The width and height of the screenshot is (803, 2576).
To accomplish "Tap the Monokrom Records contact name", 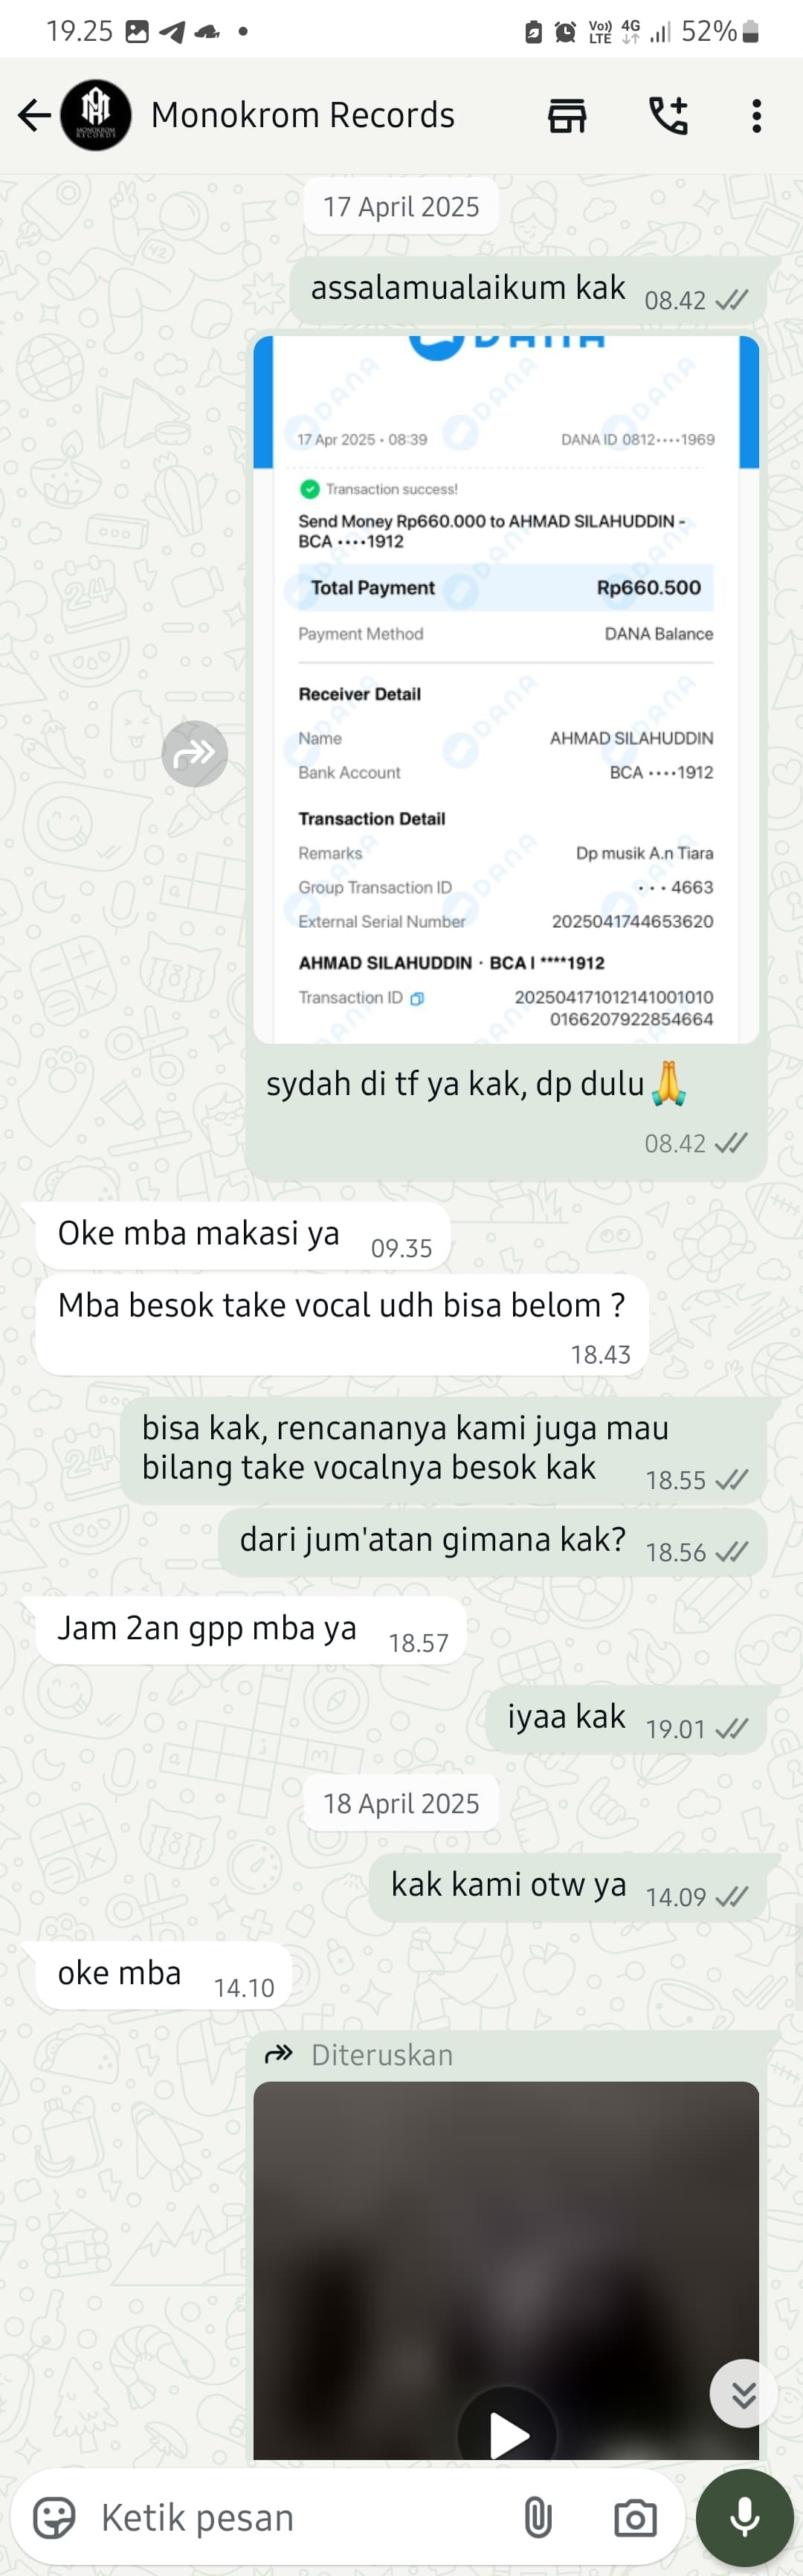I will [302, 115].
